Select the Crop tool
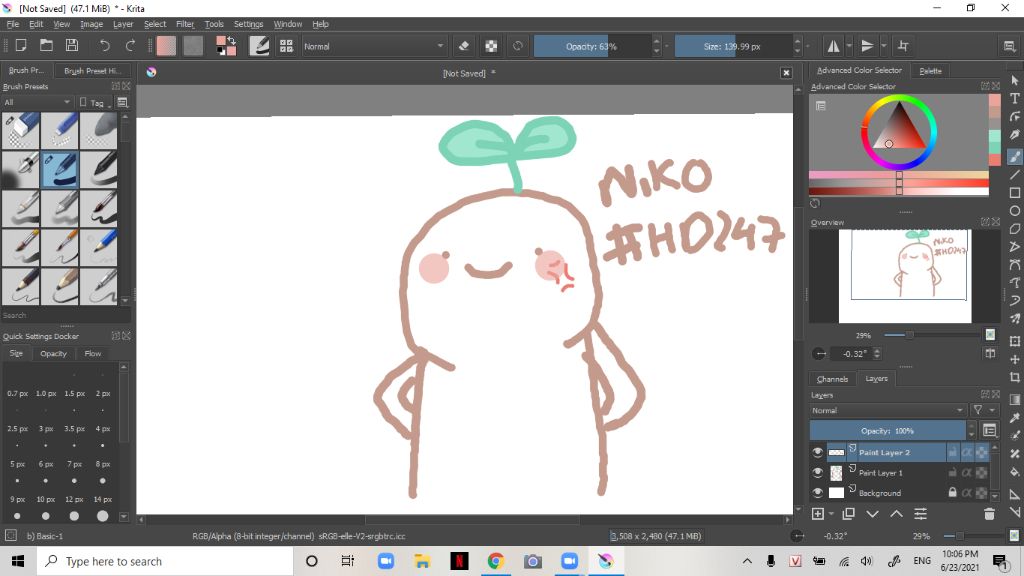The image size is (1024, 576). (x=1015, y=377)
